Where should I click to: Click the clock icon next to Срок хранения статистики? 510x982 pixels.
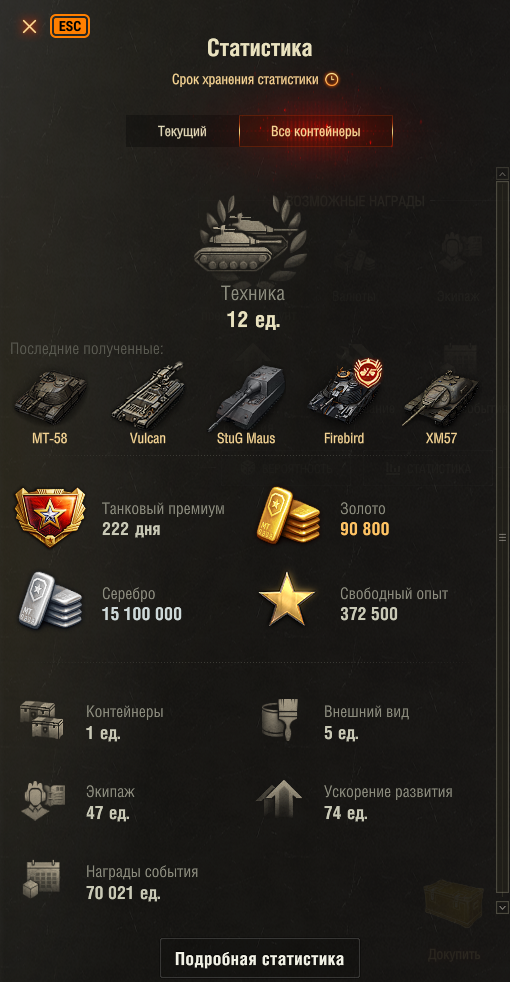[x=331, y=80]
